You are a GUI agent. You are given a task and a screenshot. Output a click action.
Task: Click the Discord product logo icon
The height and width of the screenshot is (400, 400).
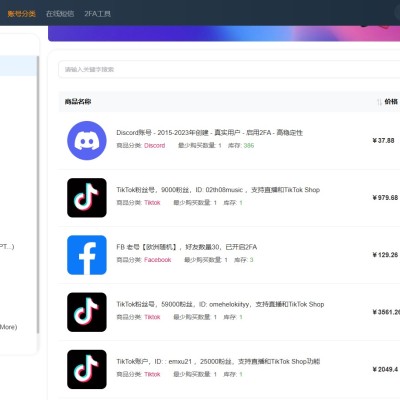[87, 140]
